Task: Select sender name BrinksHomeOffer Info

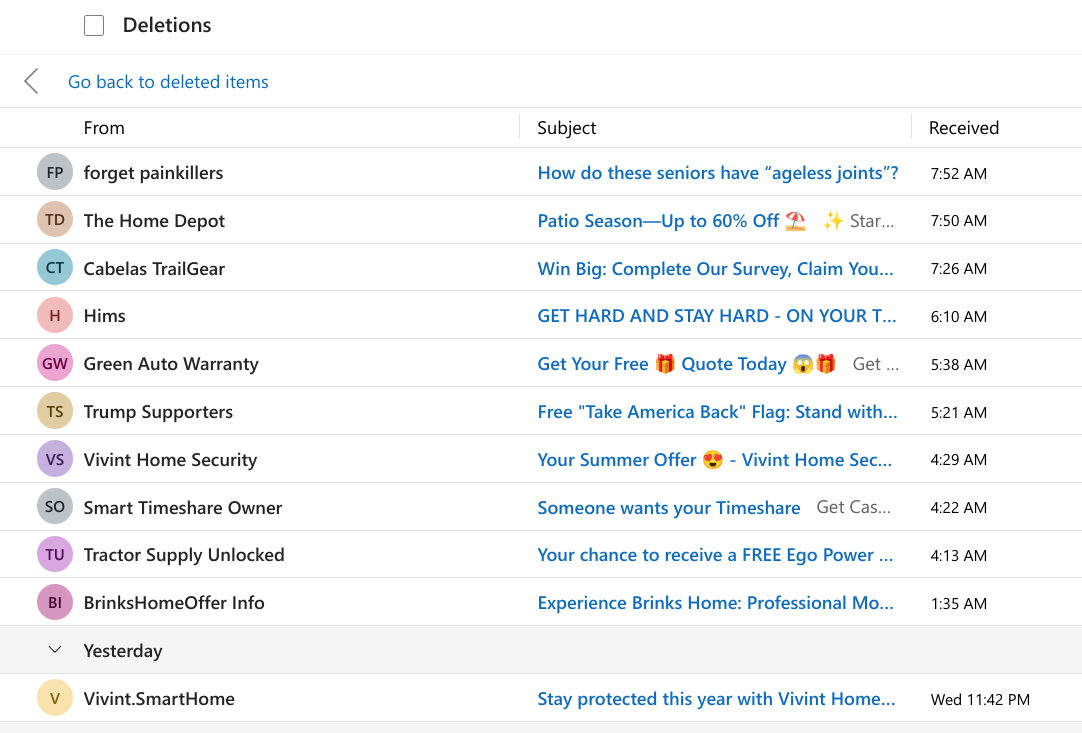Action: pyautogui.click(x=174, y=603)
